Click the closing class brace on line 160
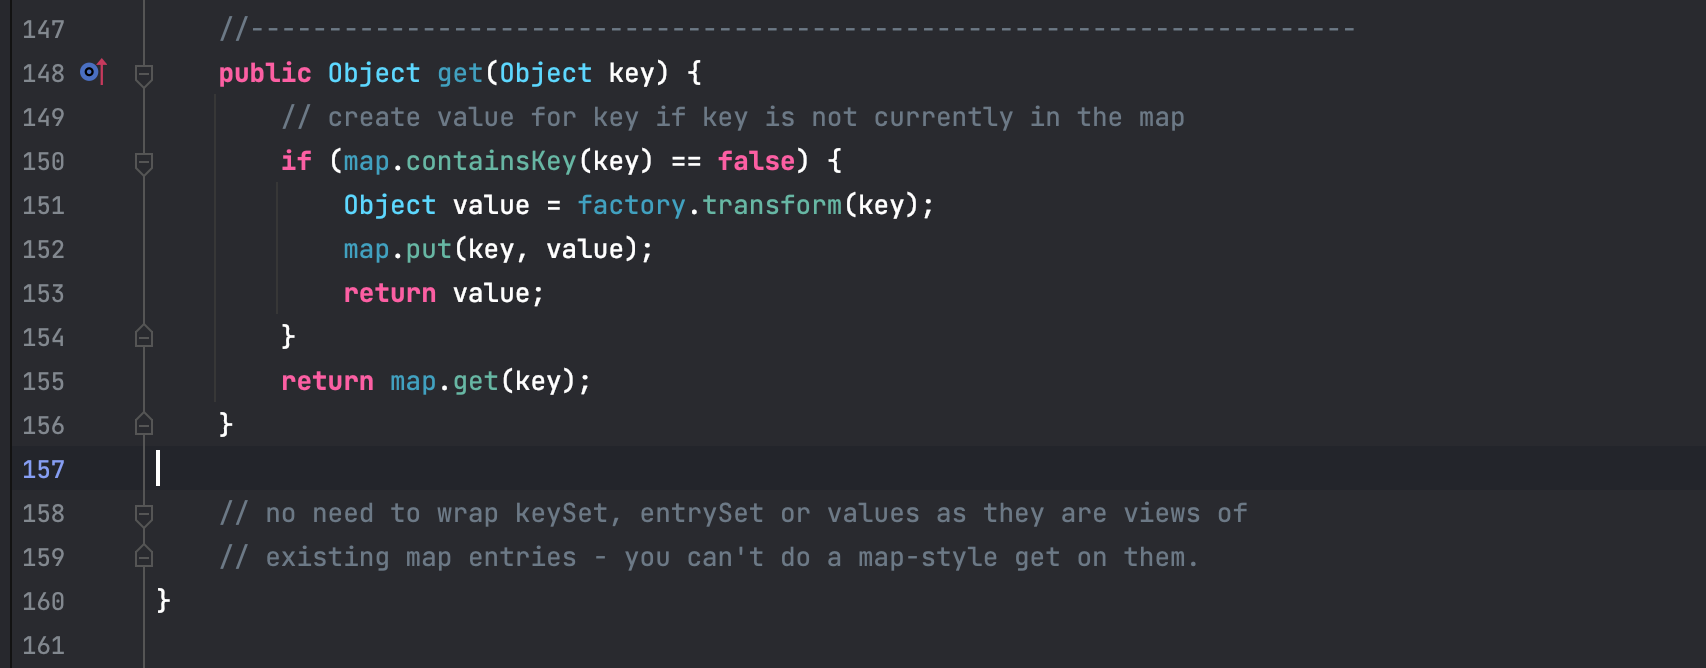Image resolution: width=1706 pixels, height=668 pixels. tap(164, 601)
